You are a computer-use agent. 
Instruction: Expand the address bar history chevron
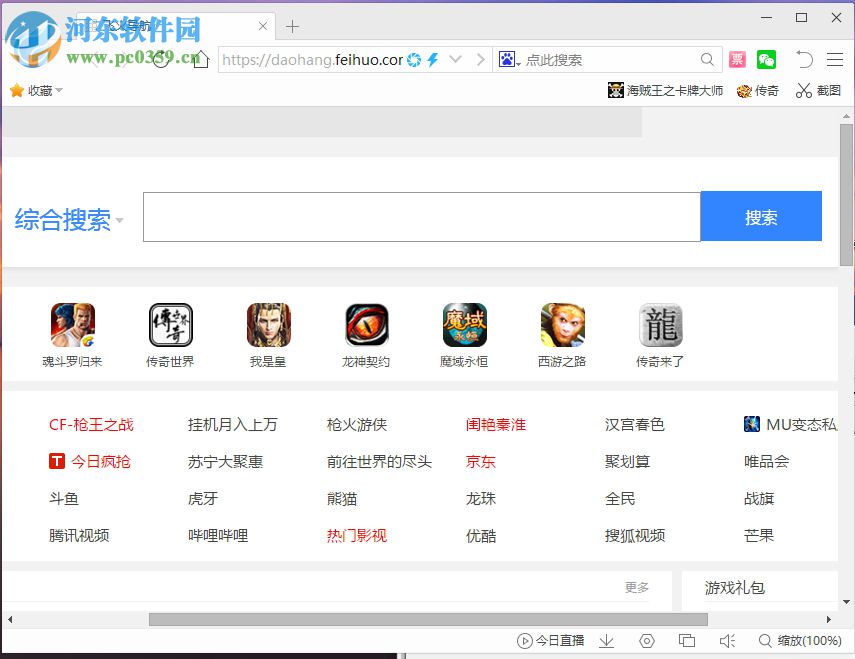pos(456,60)
